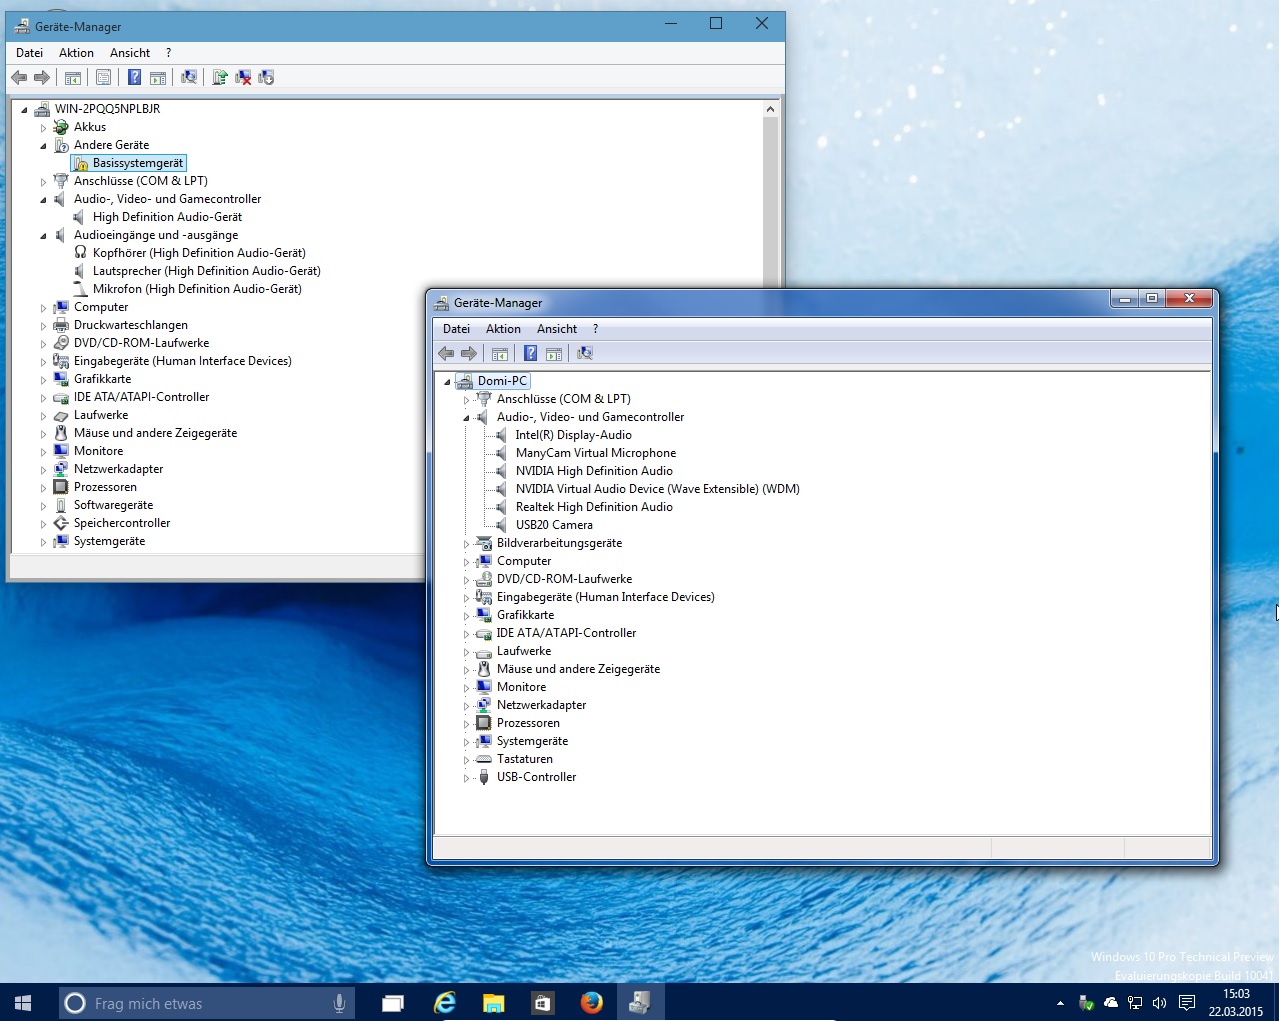
Task: Open Ansicht menu in WIN-2PQQ5NPLBJR window
Action: point(130,53)
